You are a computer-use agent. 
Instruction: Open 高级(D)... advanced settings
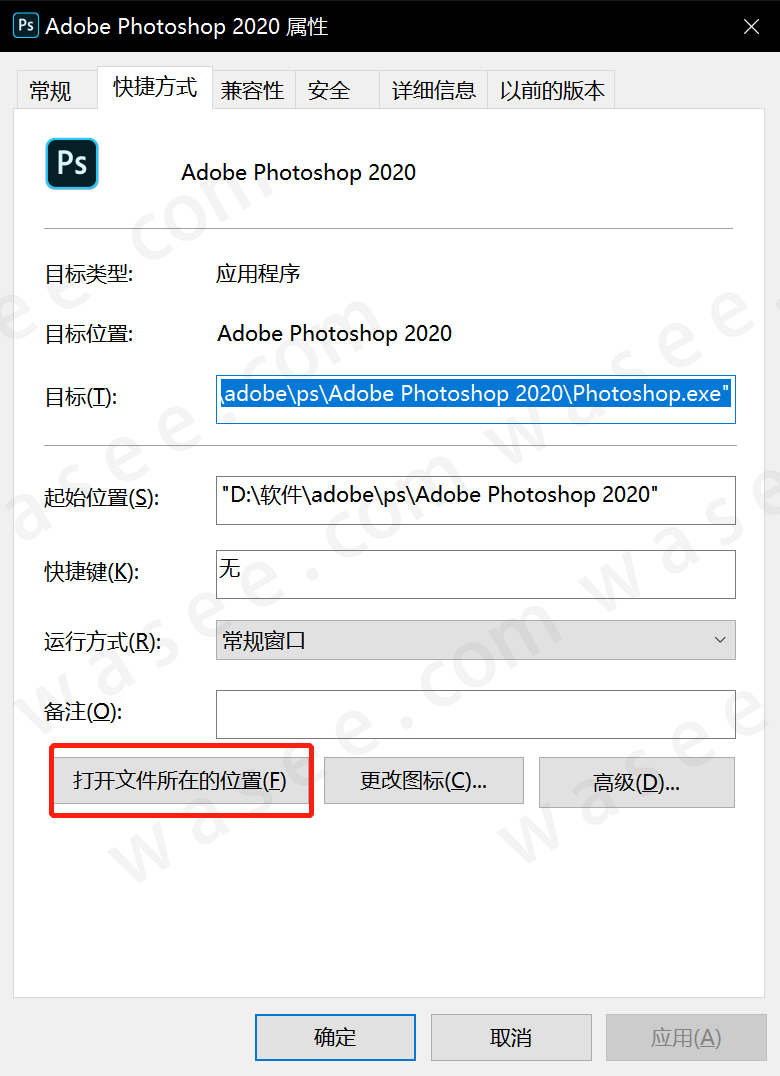coord(637,782)
